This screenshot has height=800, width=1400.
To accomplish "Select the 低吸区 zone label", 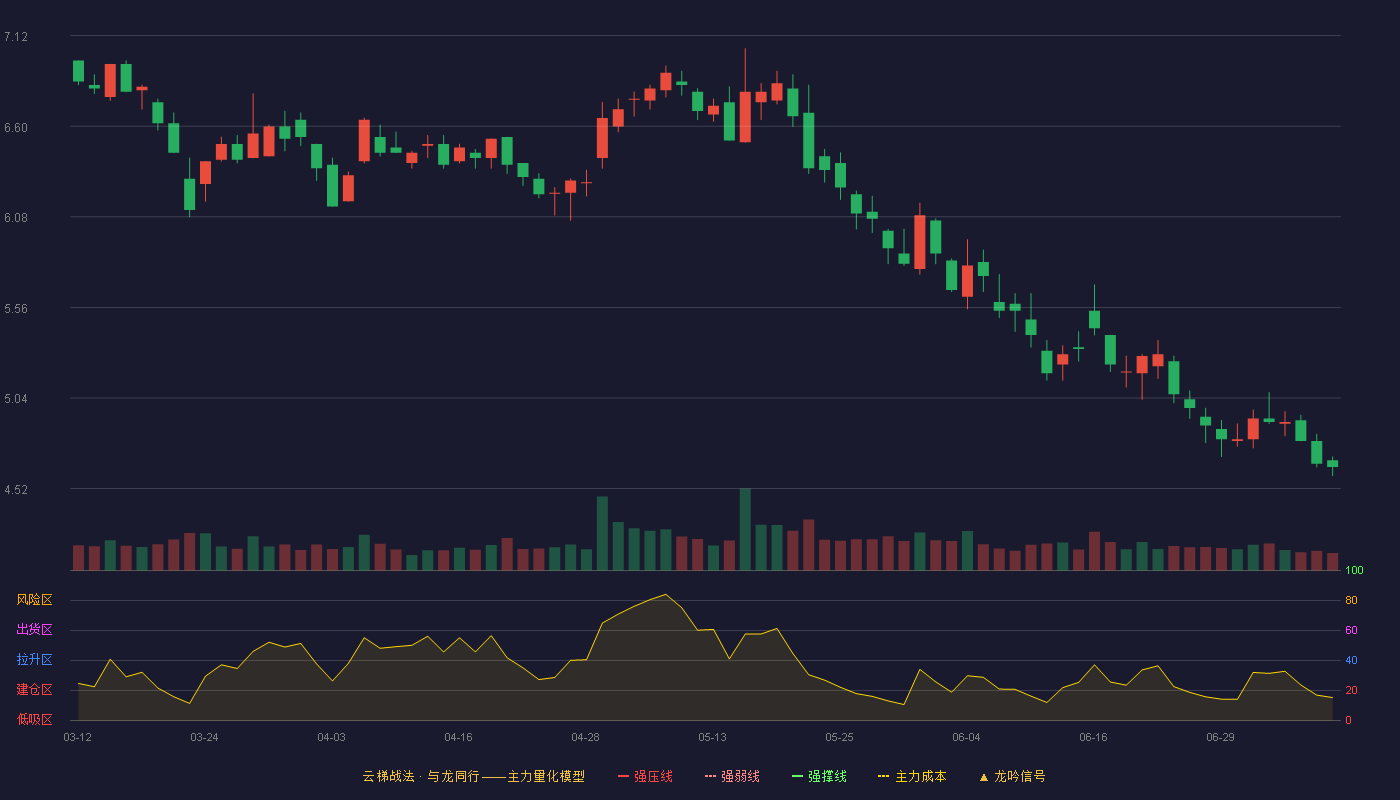I will [35, 719].
